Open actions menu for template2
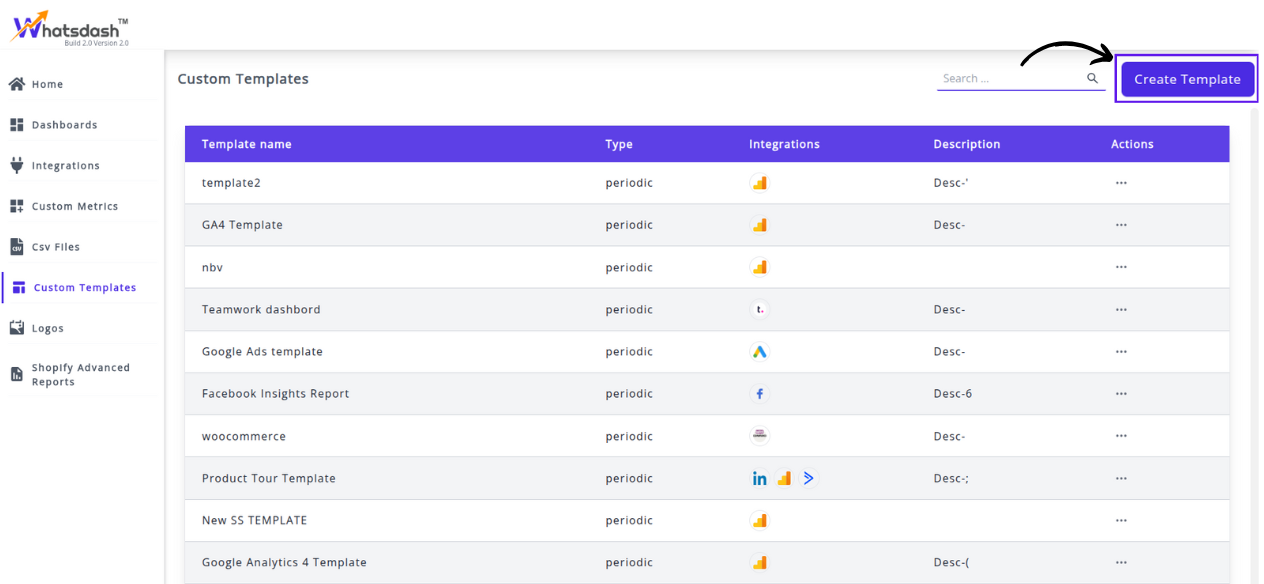Screen dimensions: 1264x584 [1121, 183]
